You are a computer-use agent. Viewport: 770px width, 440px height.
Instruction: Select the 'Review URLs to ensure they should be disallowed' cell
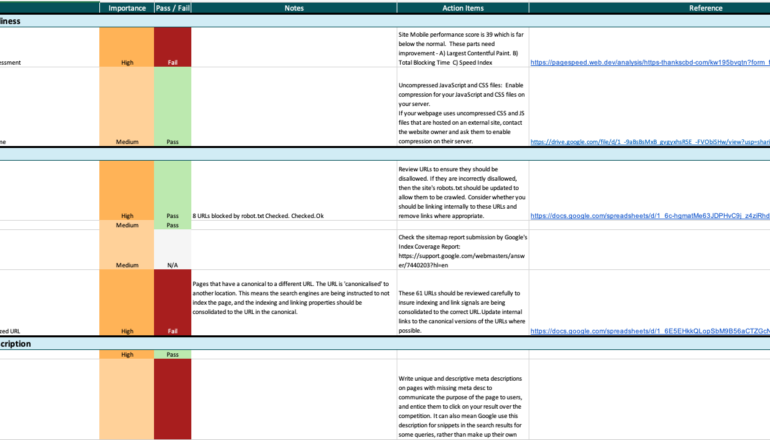coord(463,191)
